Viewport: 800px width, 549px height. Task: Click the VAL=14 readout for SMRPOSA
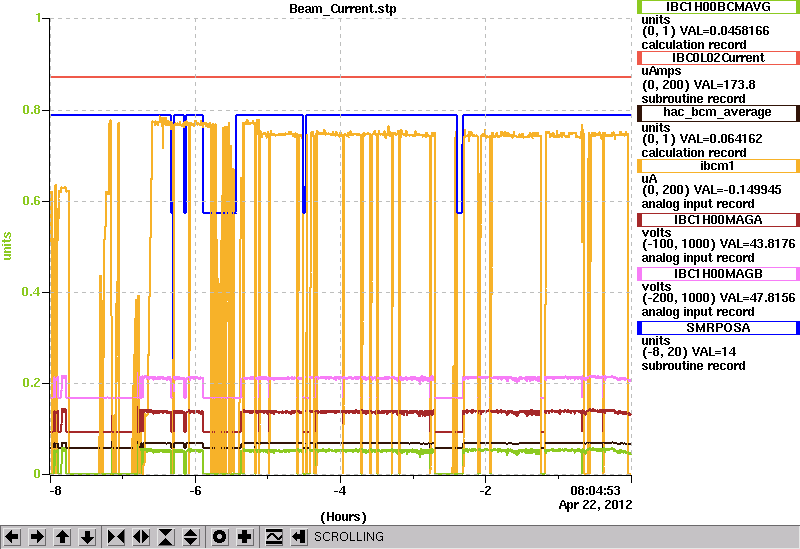coord(714,352)
